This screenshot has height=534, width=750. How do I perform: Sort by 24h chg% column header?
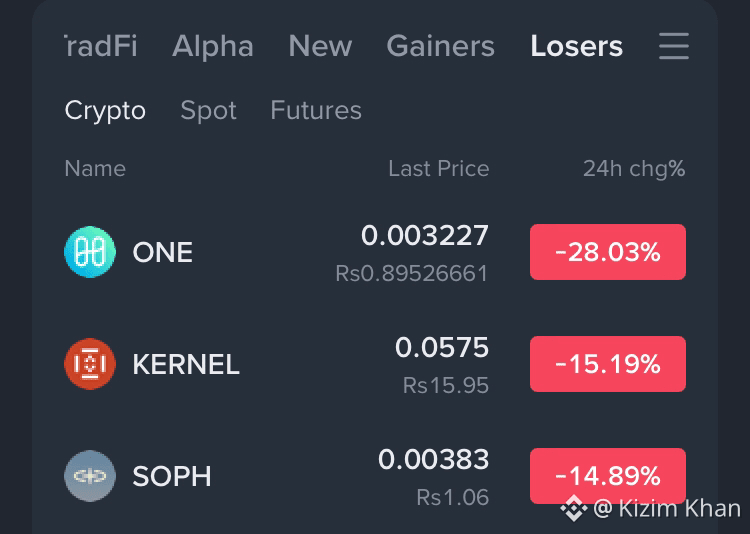(634, 168)
